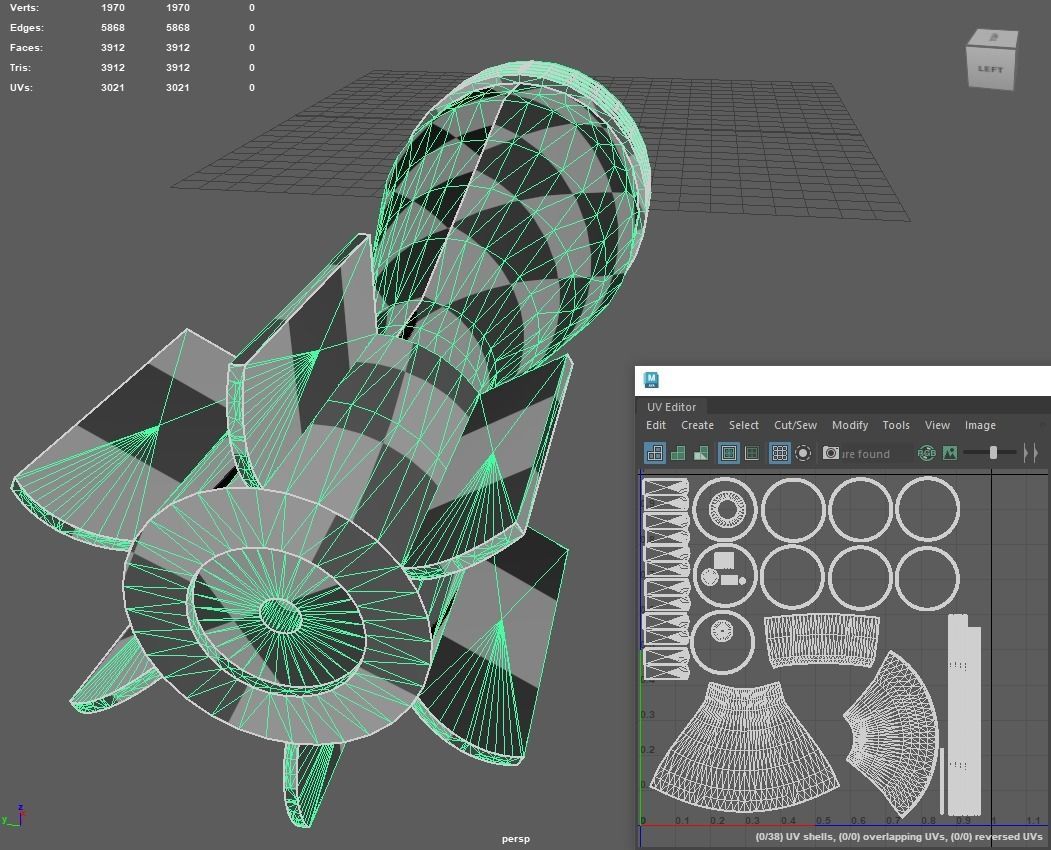The height and width of the screenshot is (850, 1051).
Task: Open the Tools menu in UV Editor
Action: (895, 425)
